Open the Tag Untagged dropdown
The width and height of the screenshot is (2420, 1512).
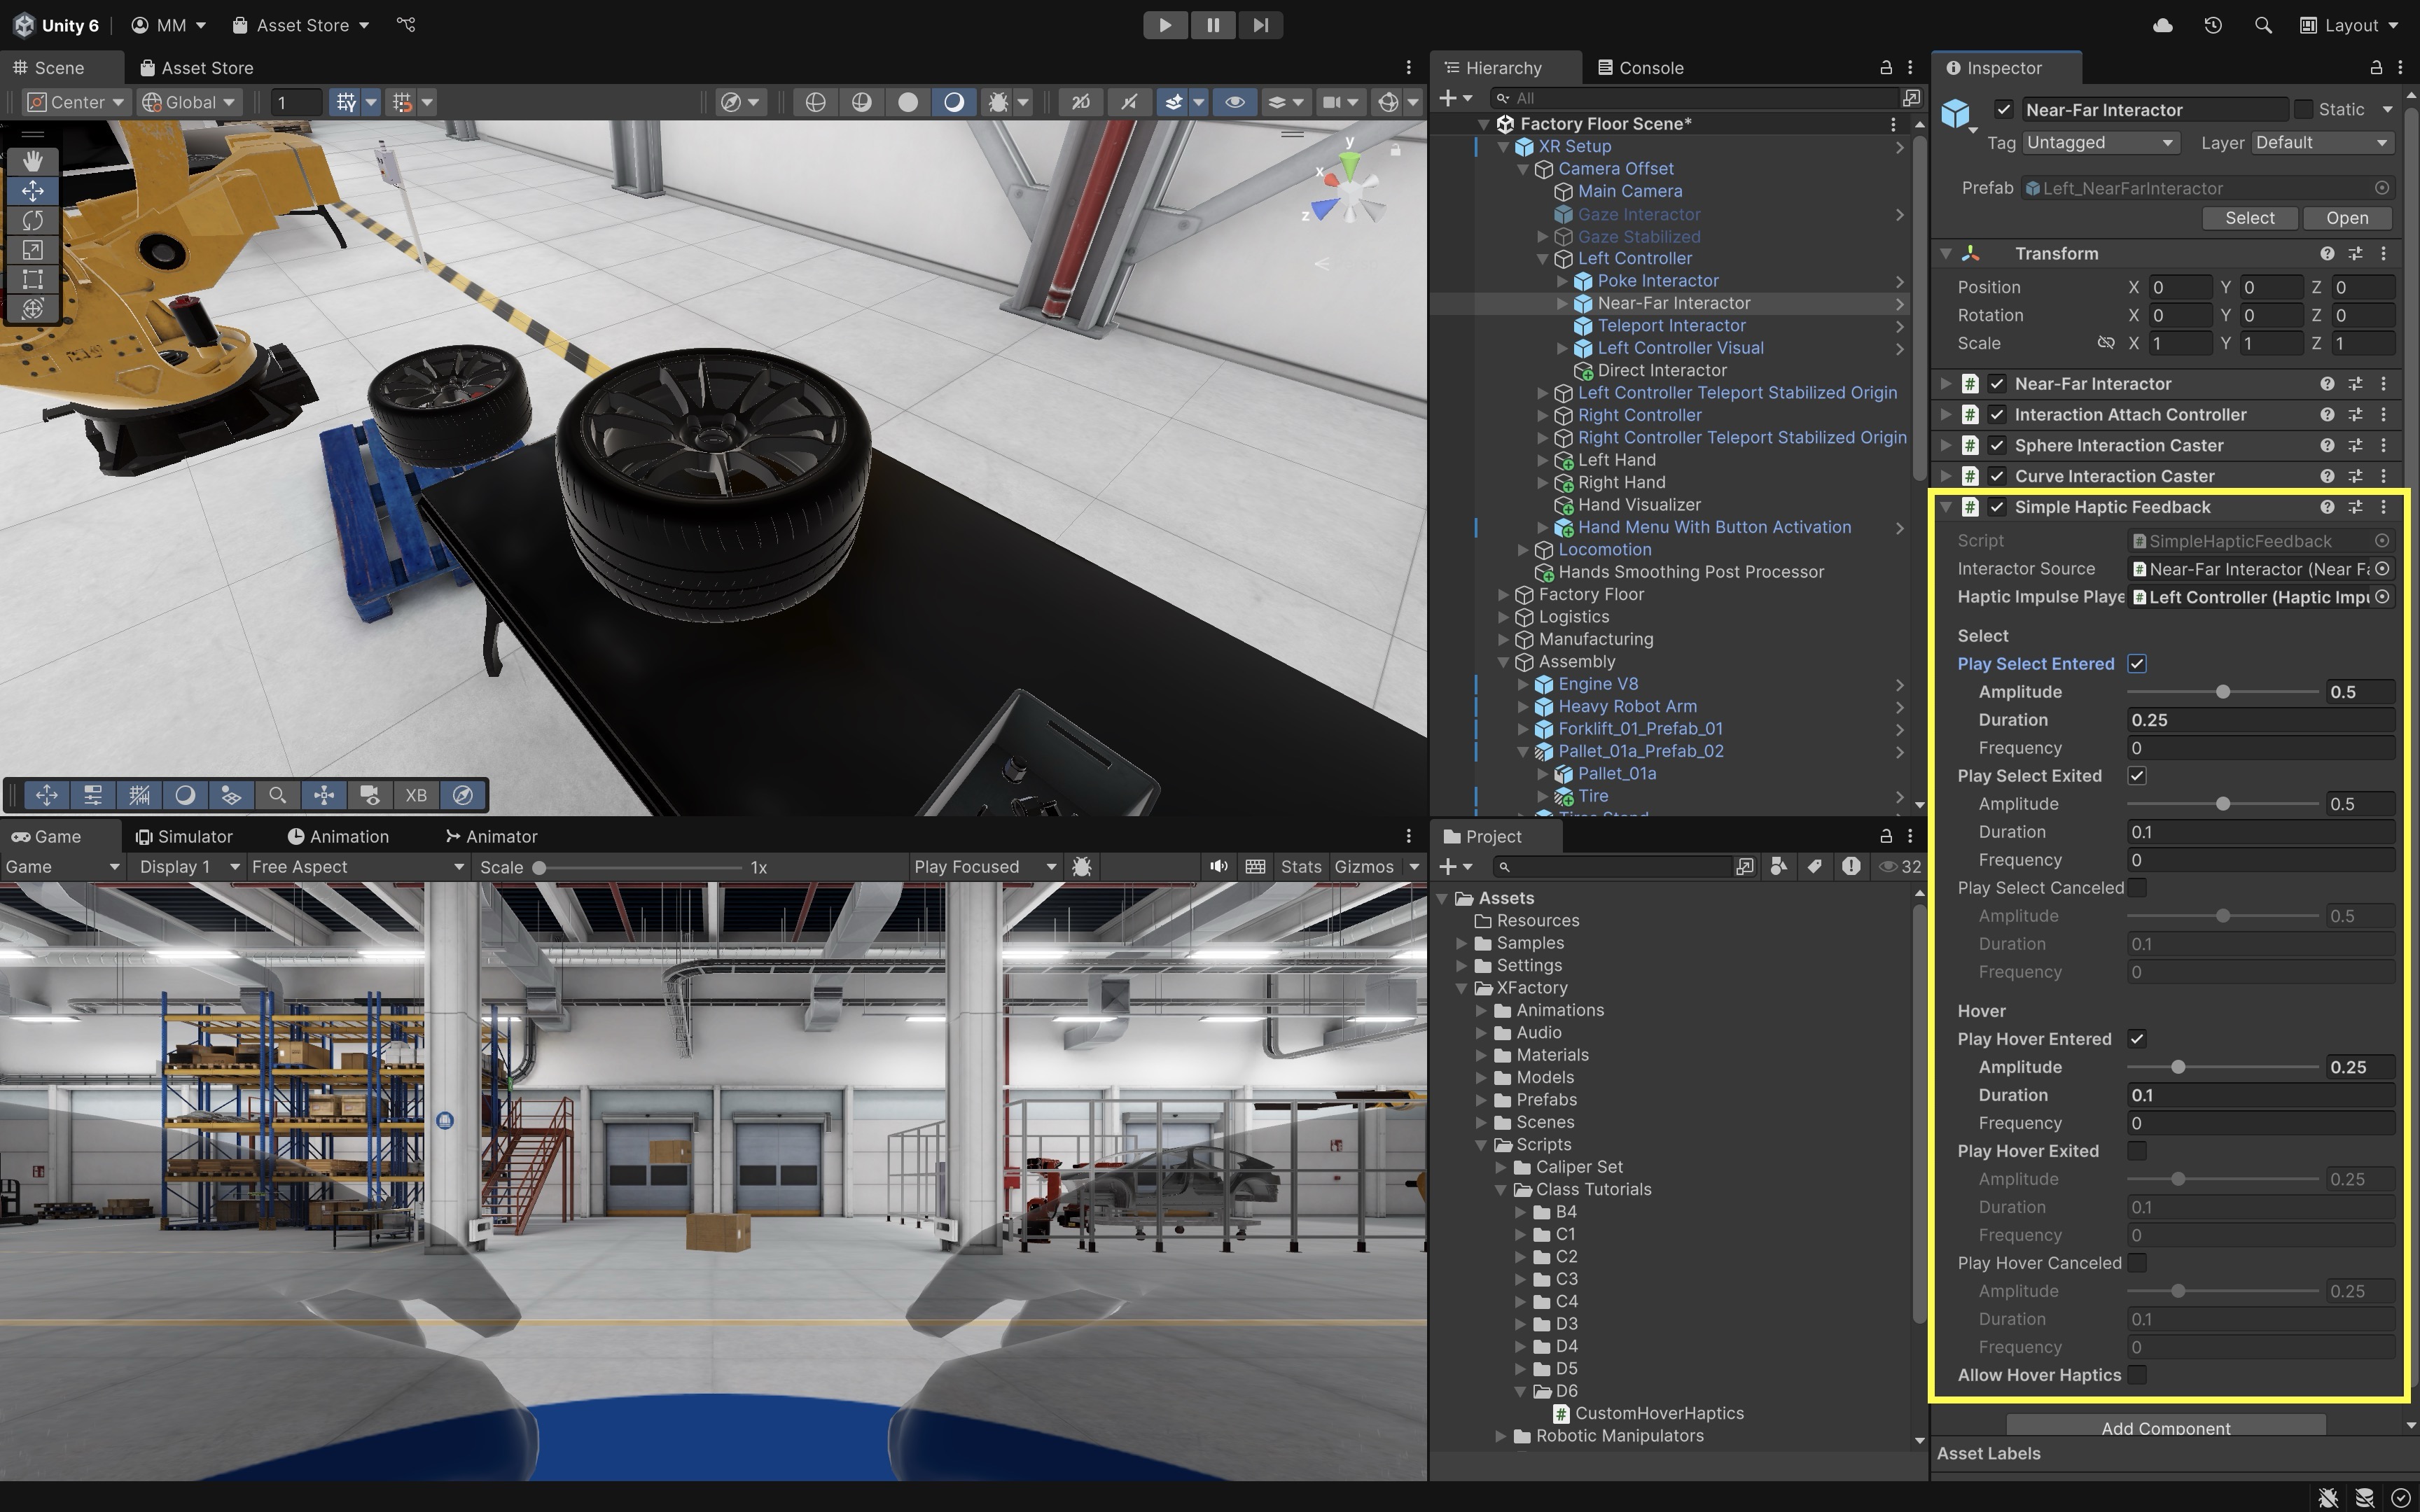[x=2099, y=143]
